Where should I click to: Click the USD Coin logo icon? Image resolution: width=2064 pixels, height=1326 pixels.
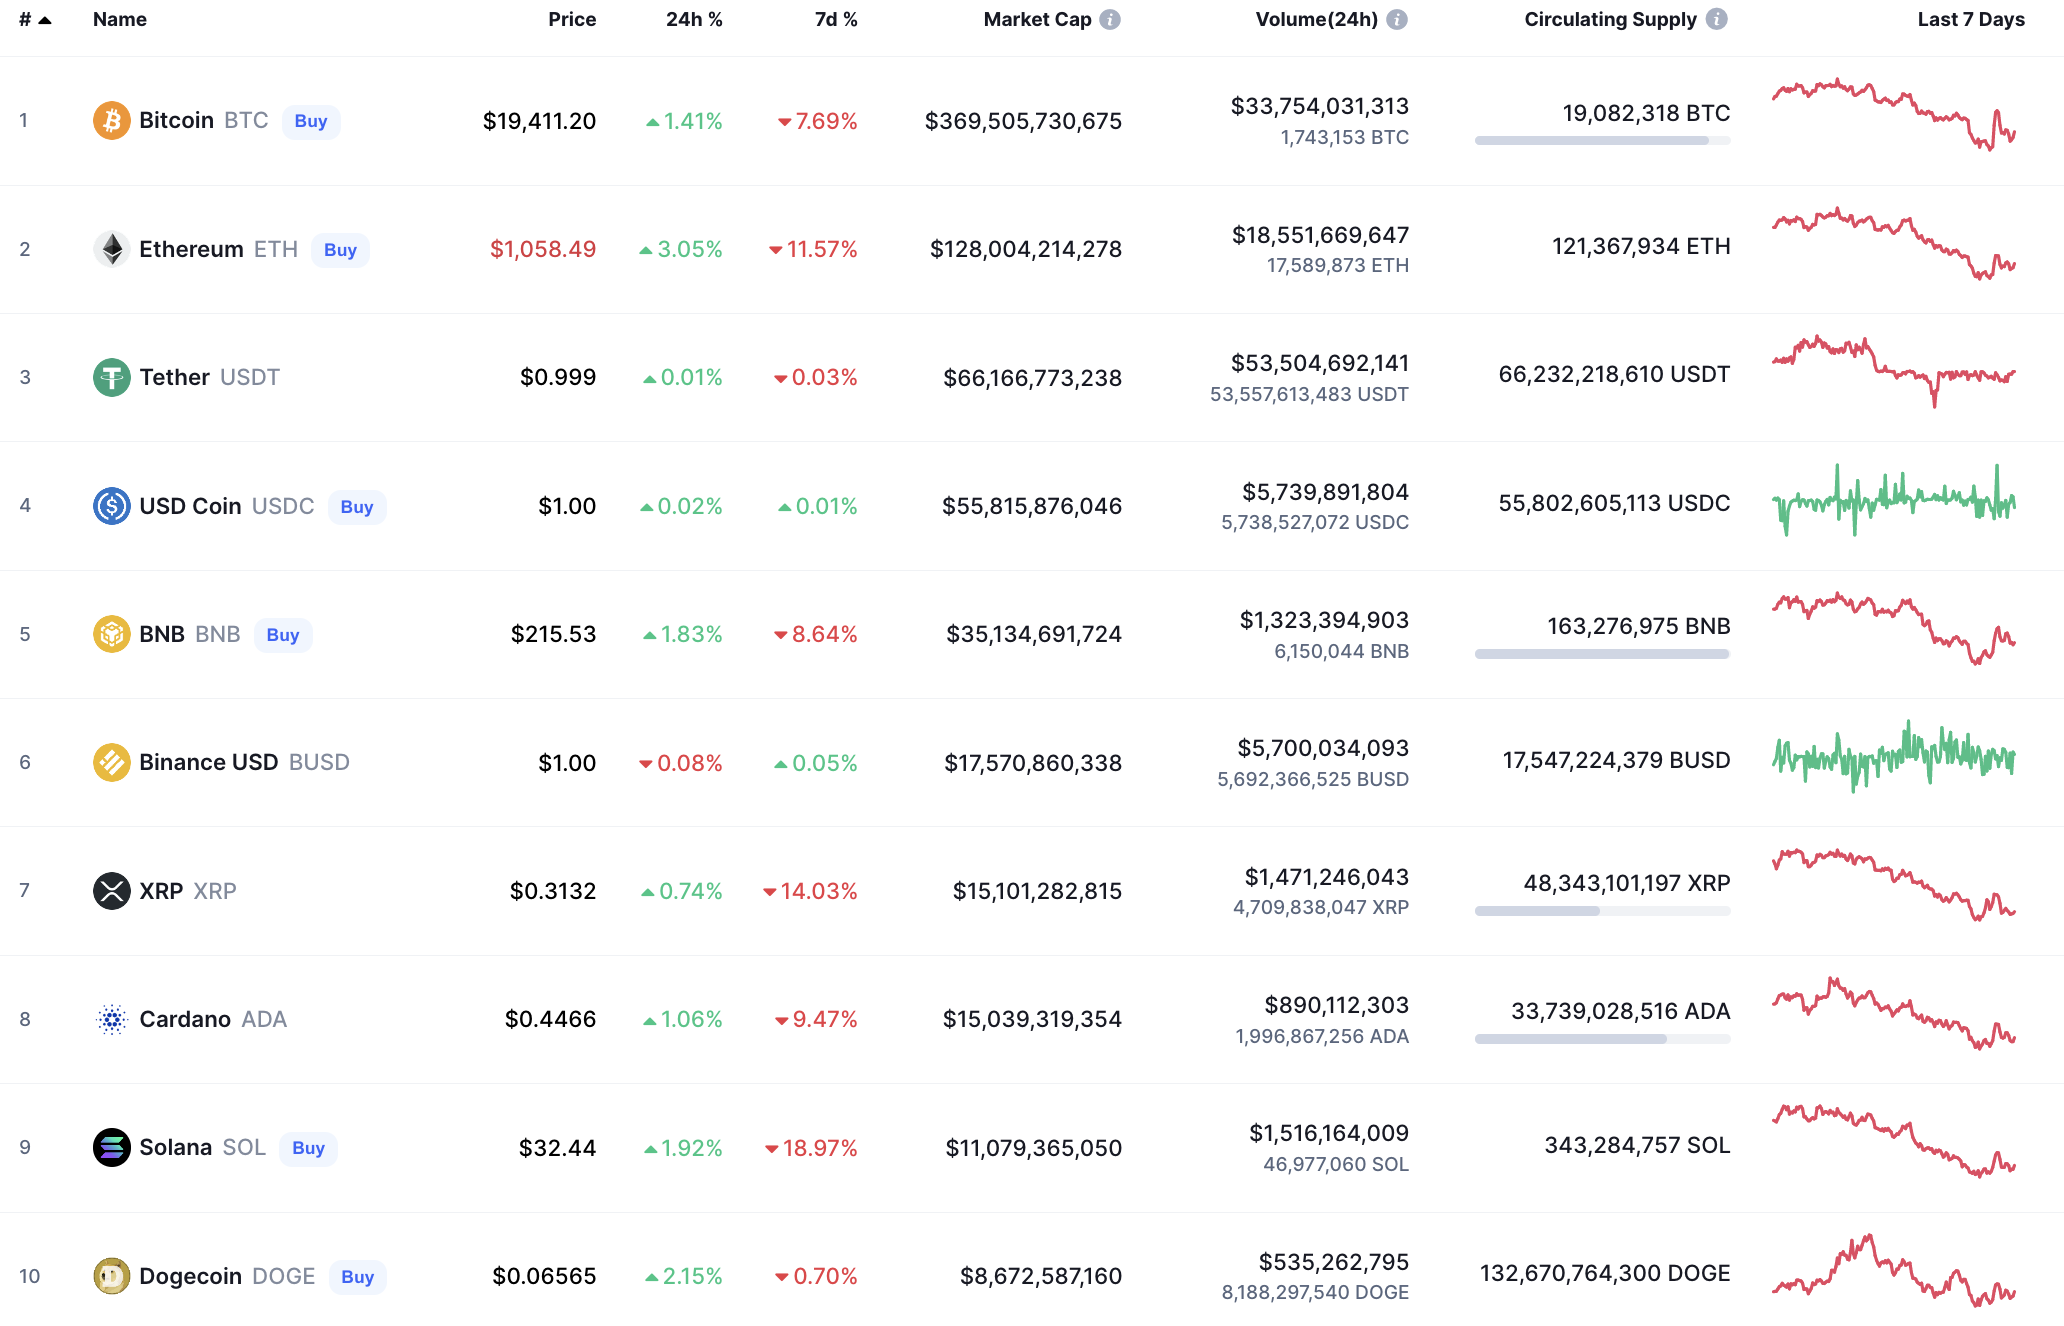(x=111, y=506)
